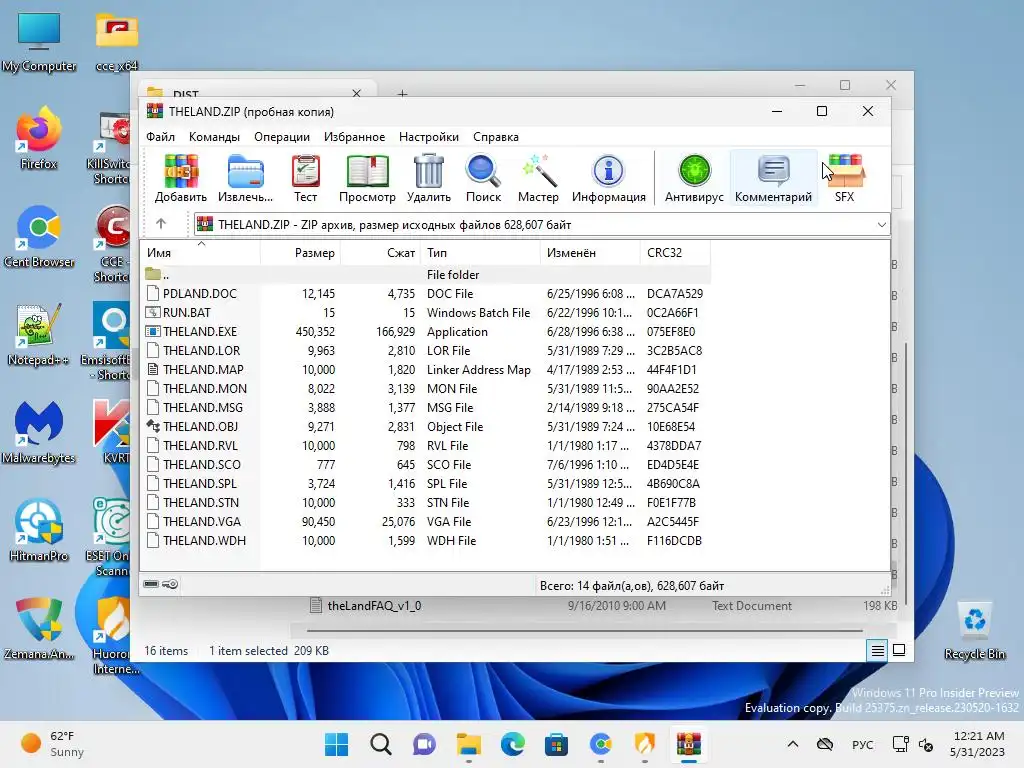The image size is (1024, 768).
Task: Click the Тест (Test) toolbar icon
Action: point(305,178)
